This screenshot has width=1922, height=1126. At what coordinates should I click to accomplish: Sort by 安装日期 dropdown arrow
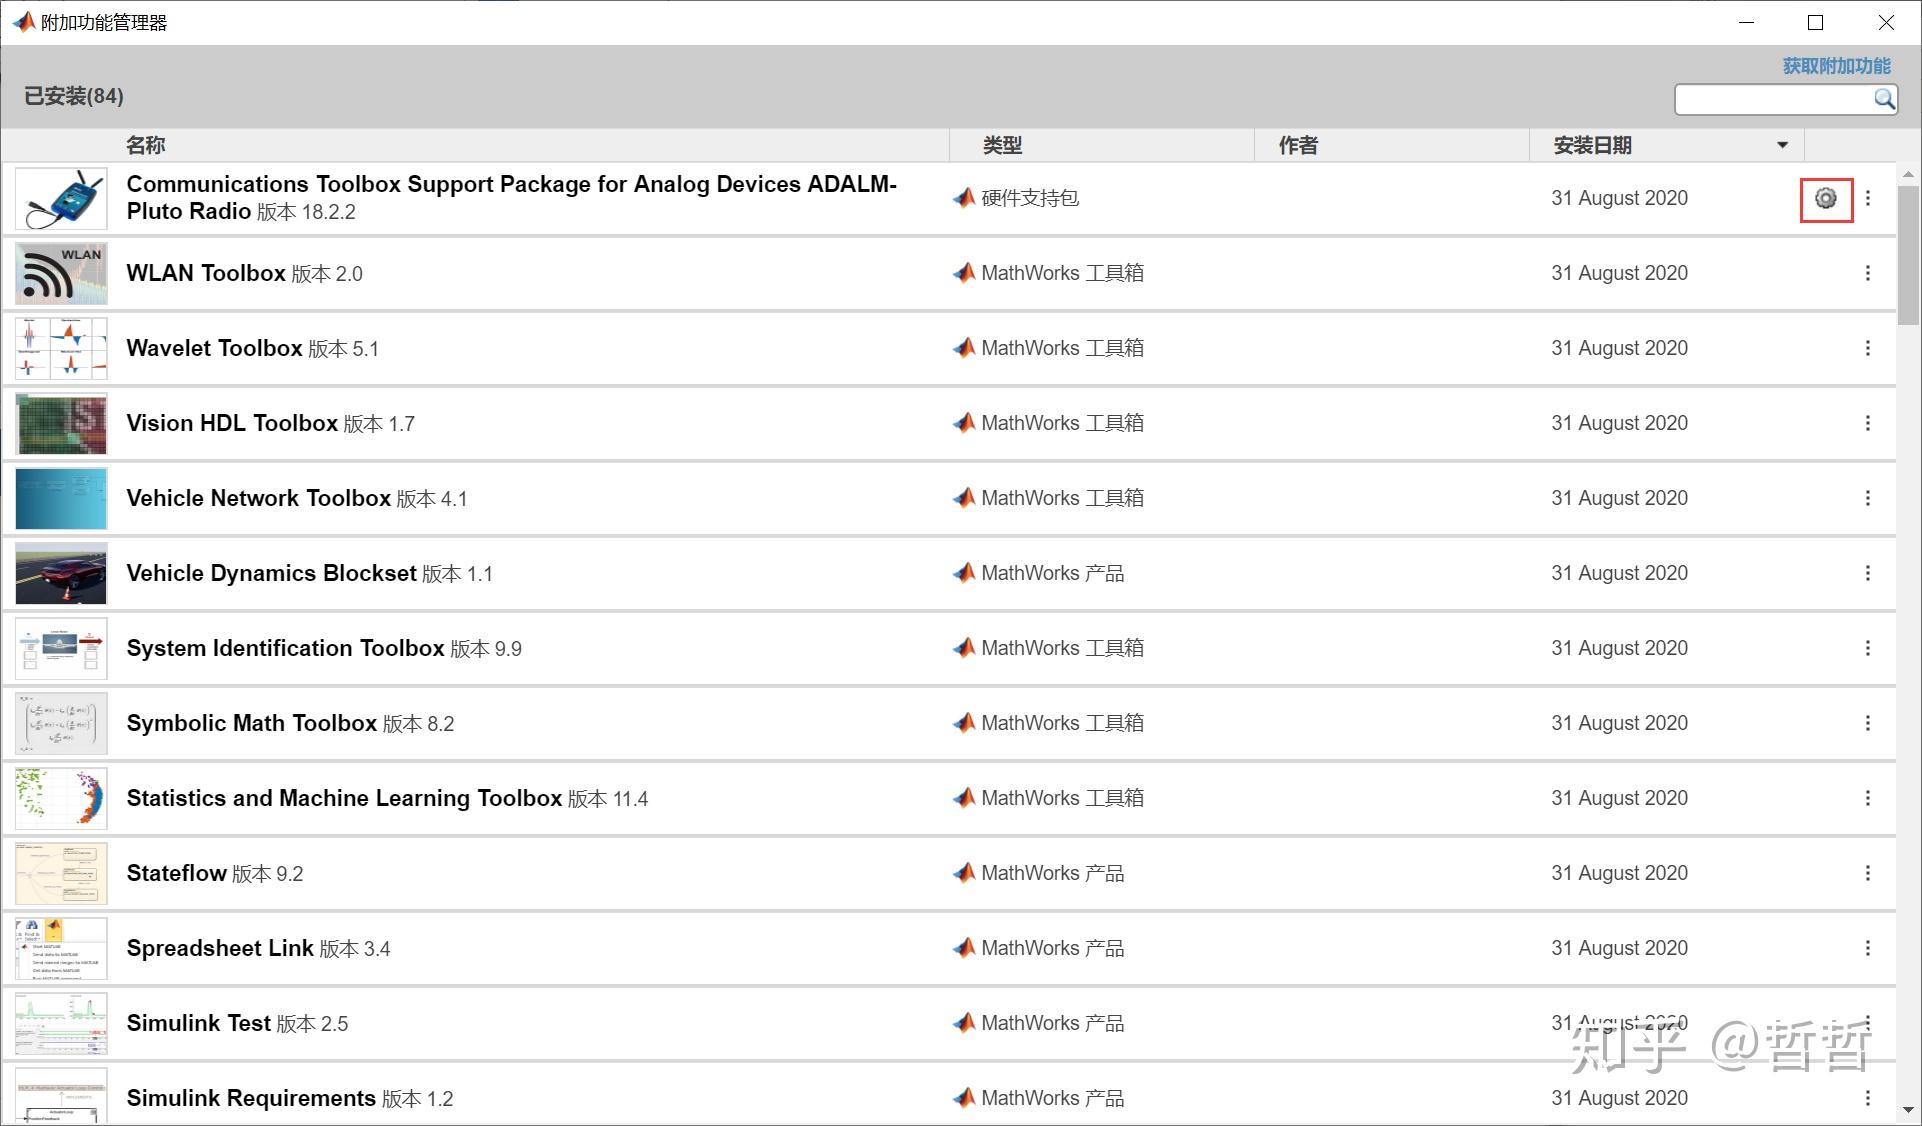coord(1782,146)
